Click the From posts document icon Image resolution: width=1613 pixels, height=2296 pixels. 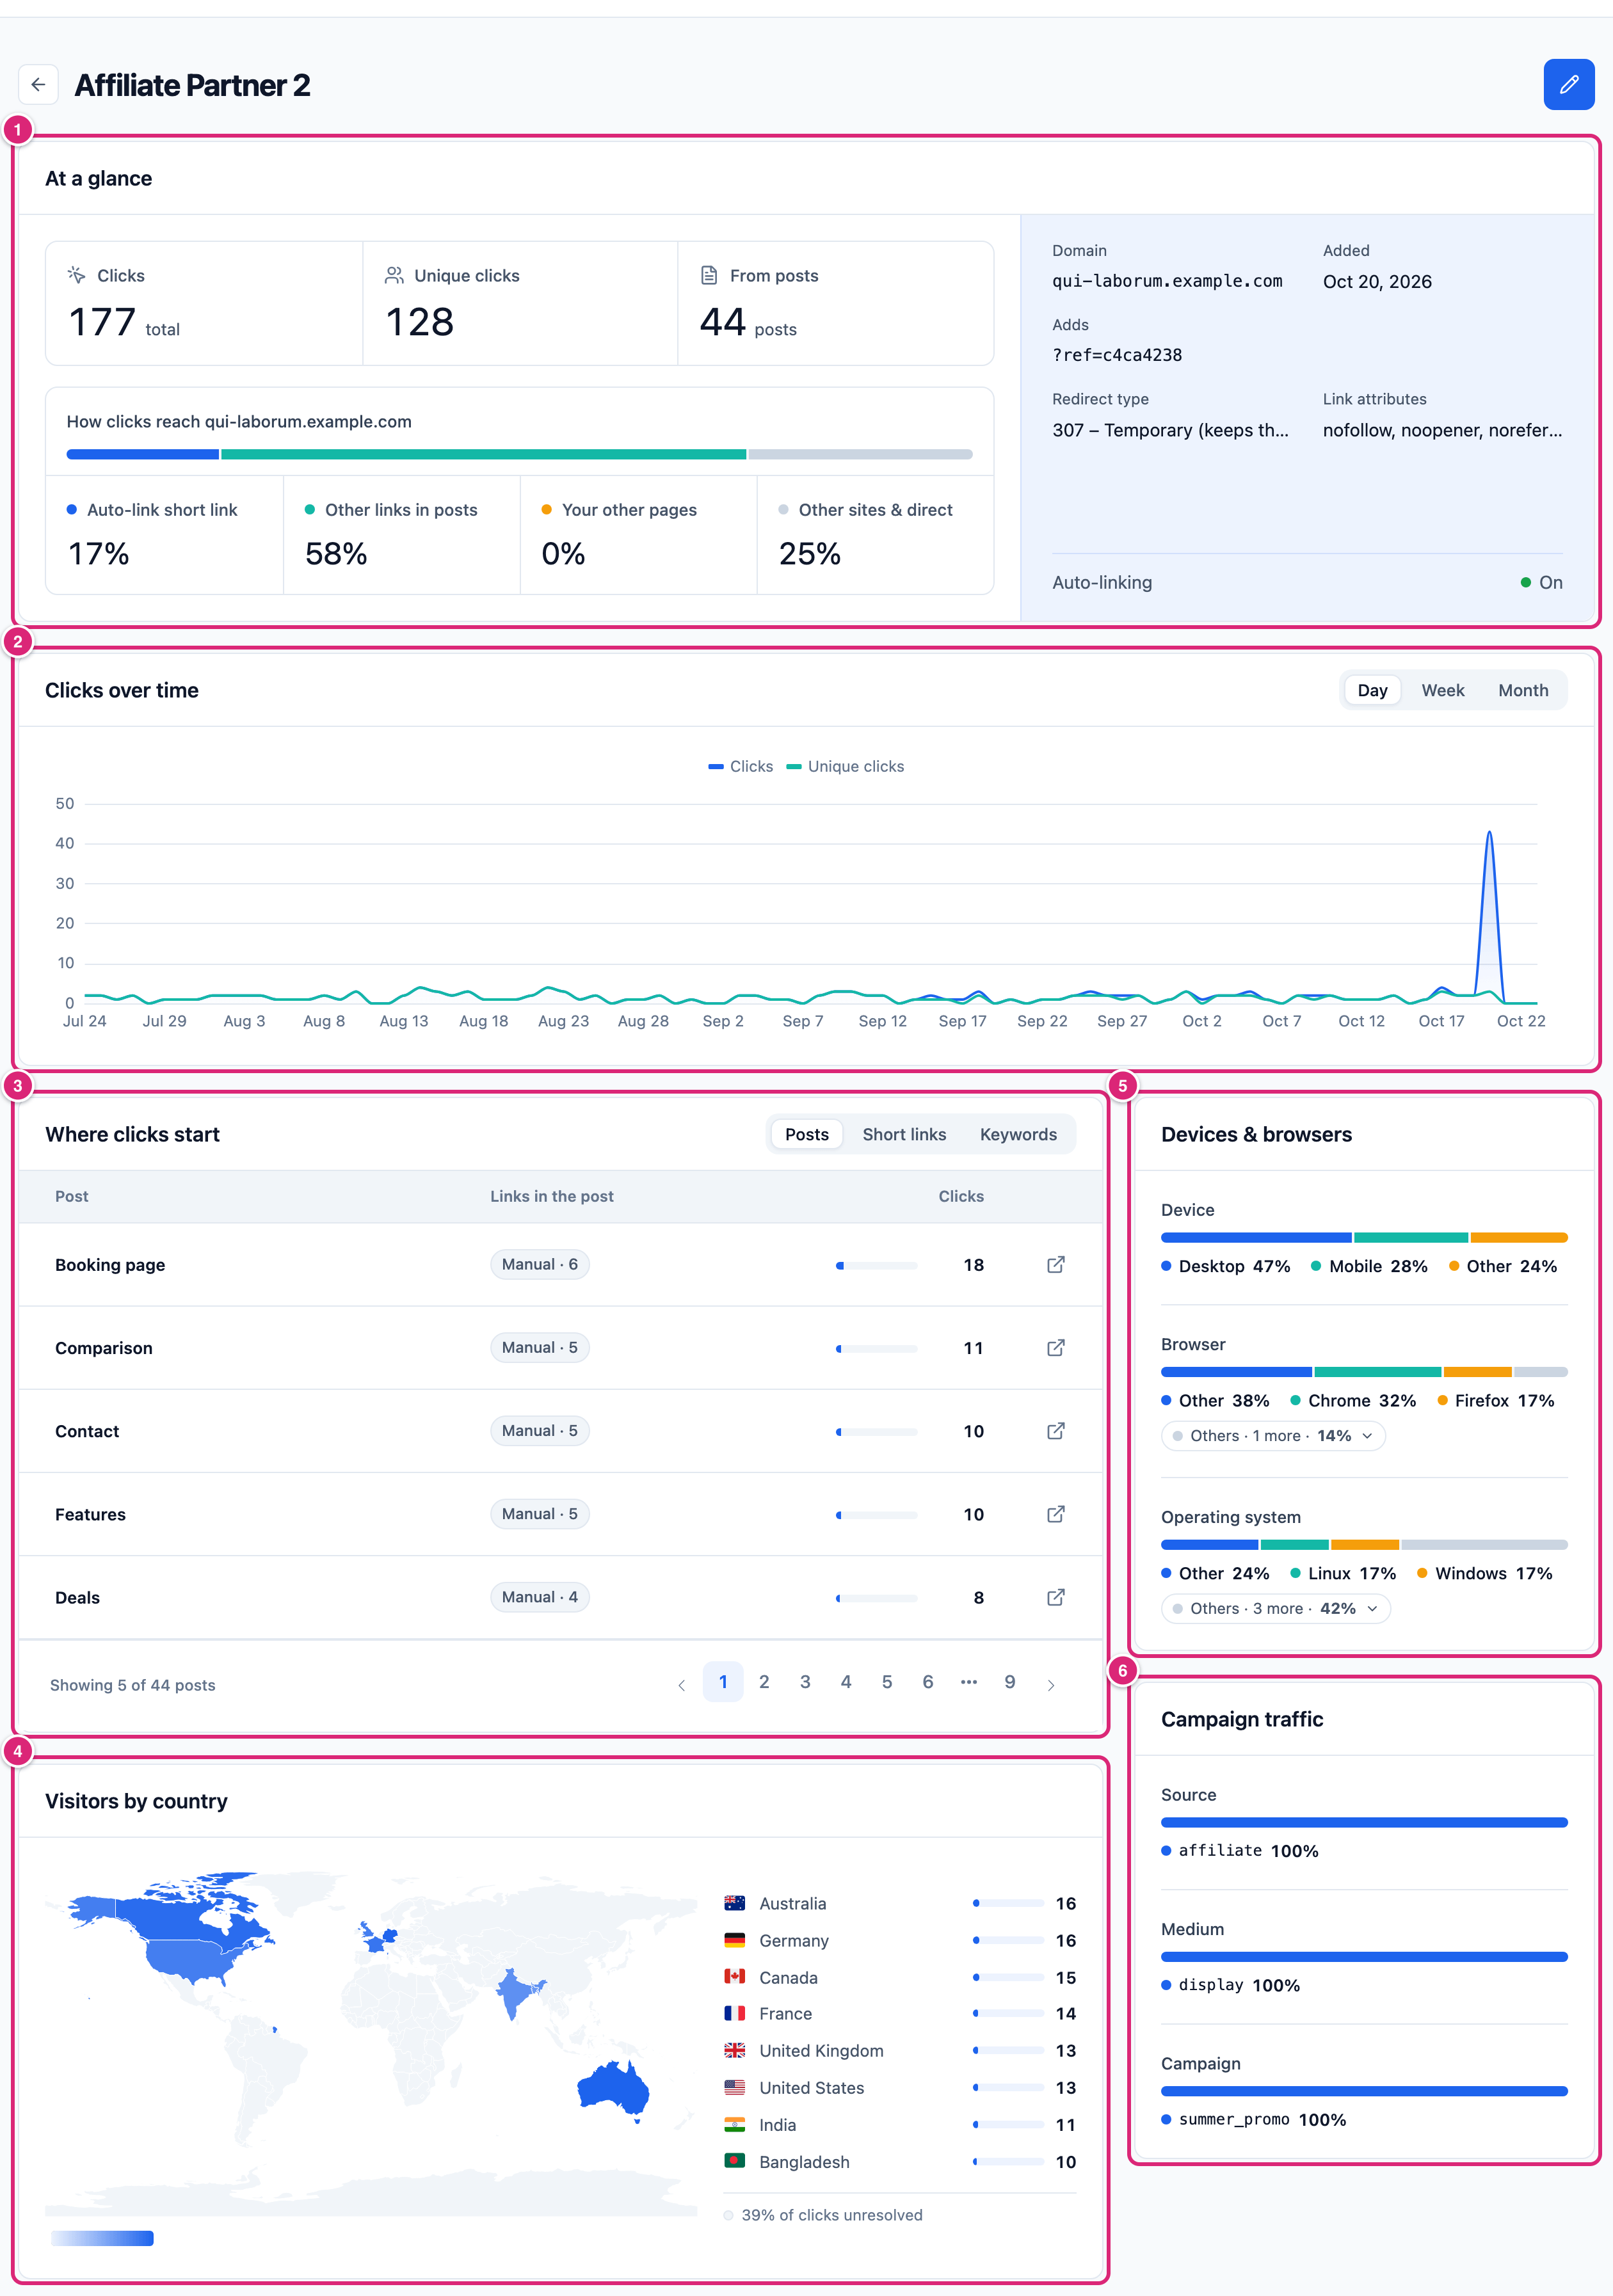pyautogui.click(x=709, y=275)
